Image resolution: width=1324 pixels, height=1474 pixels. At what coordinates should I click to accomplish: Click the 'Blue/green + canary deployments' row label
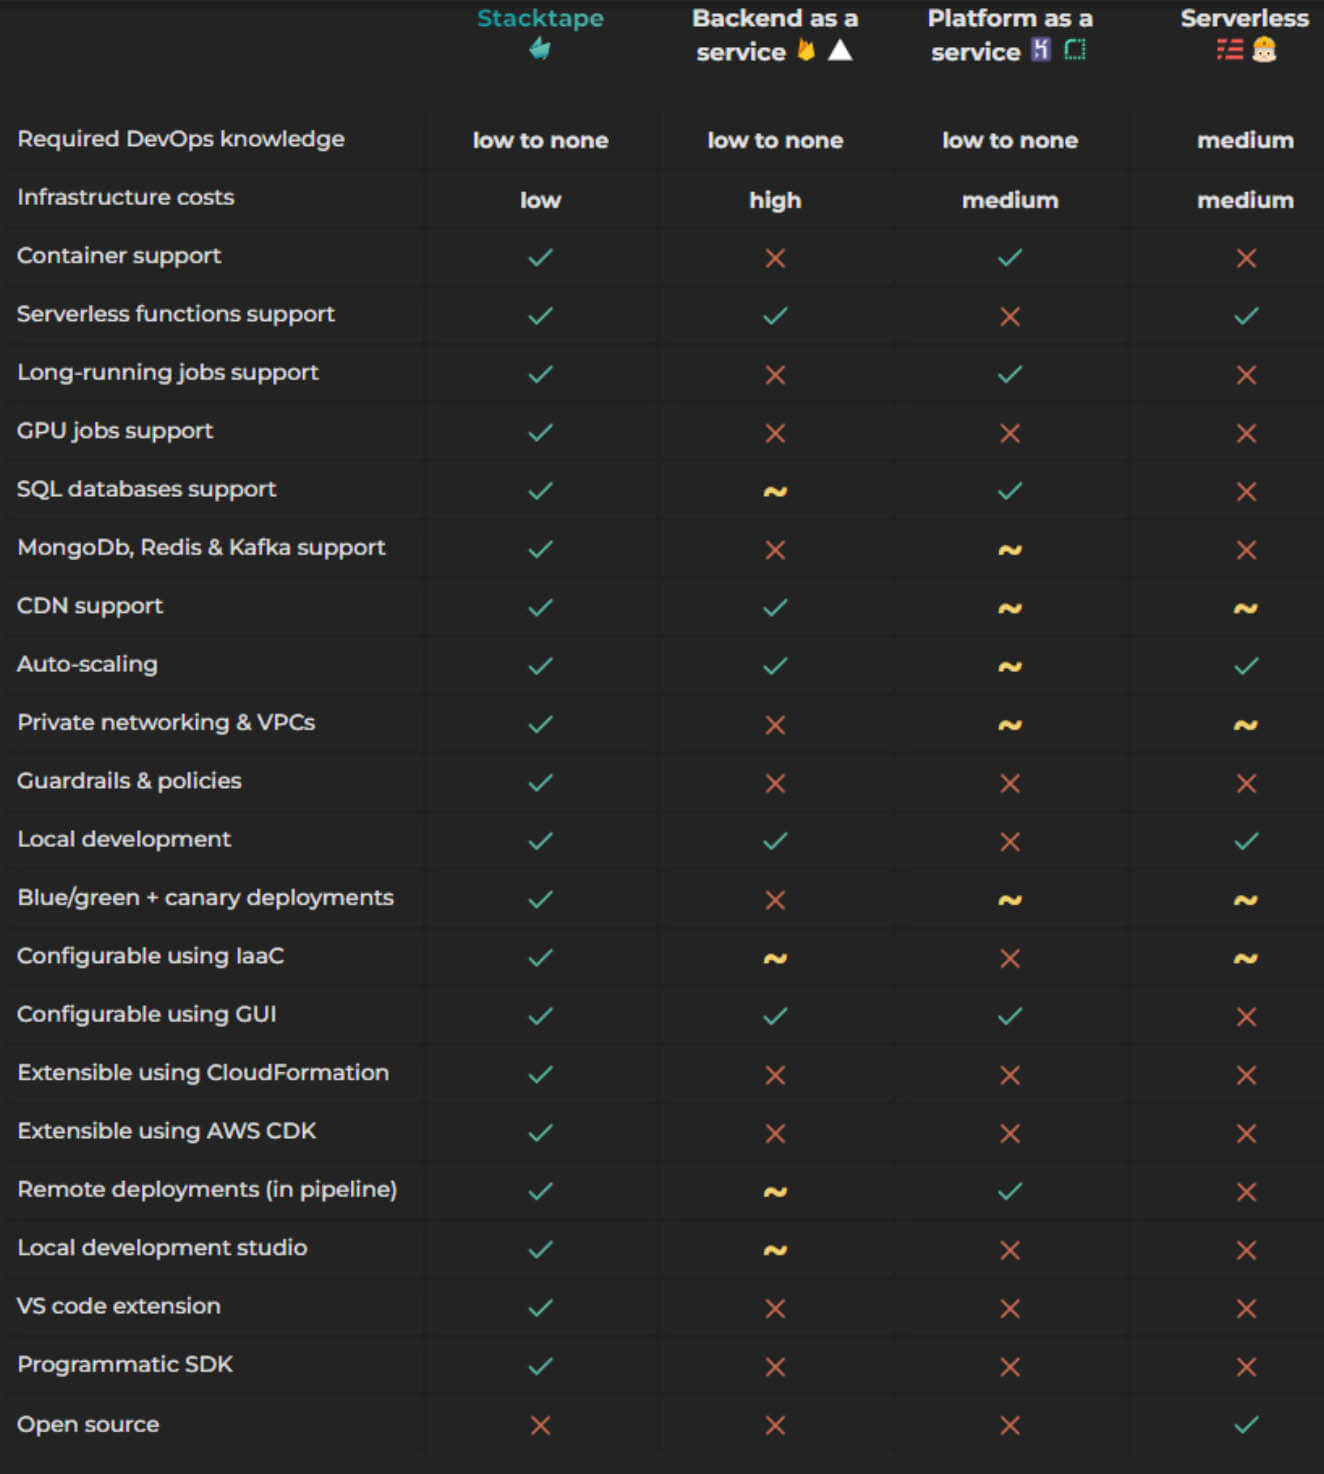click(205, 898)
